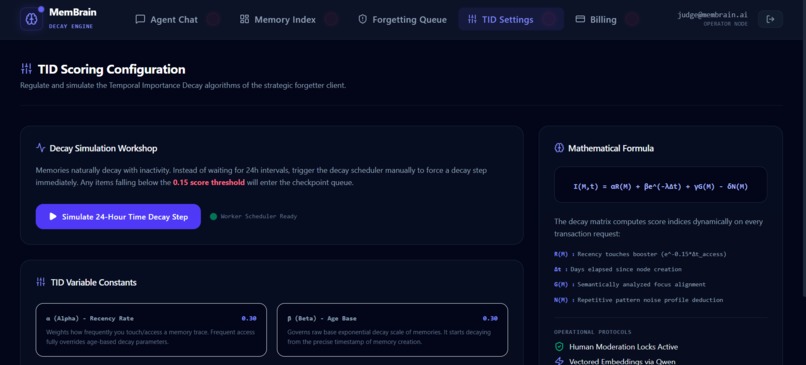The image size is (806, 365).
Task: Click the MemBrain brain logo icon
Action: (31, 19)
